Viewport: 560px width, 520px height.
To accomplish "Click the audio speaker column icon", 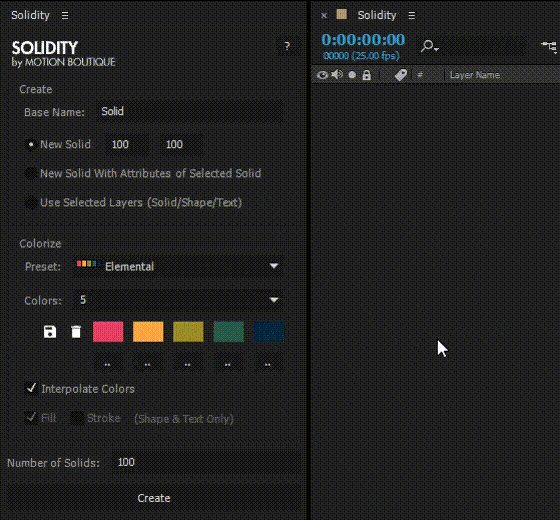I will tap(337, 75).
